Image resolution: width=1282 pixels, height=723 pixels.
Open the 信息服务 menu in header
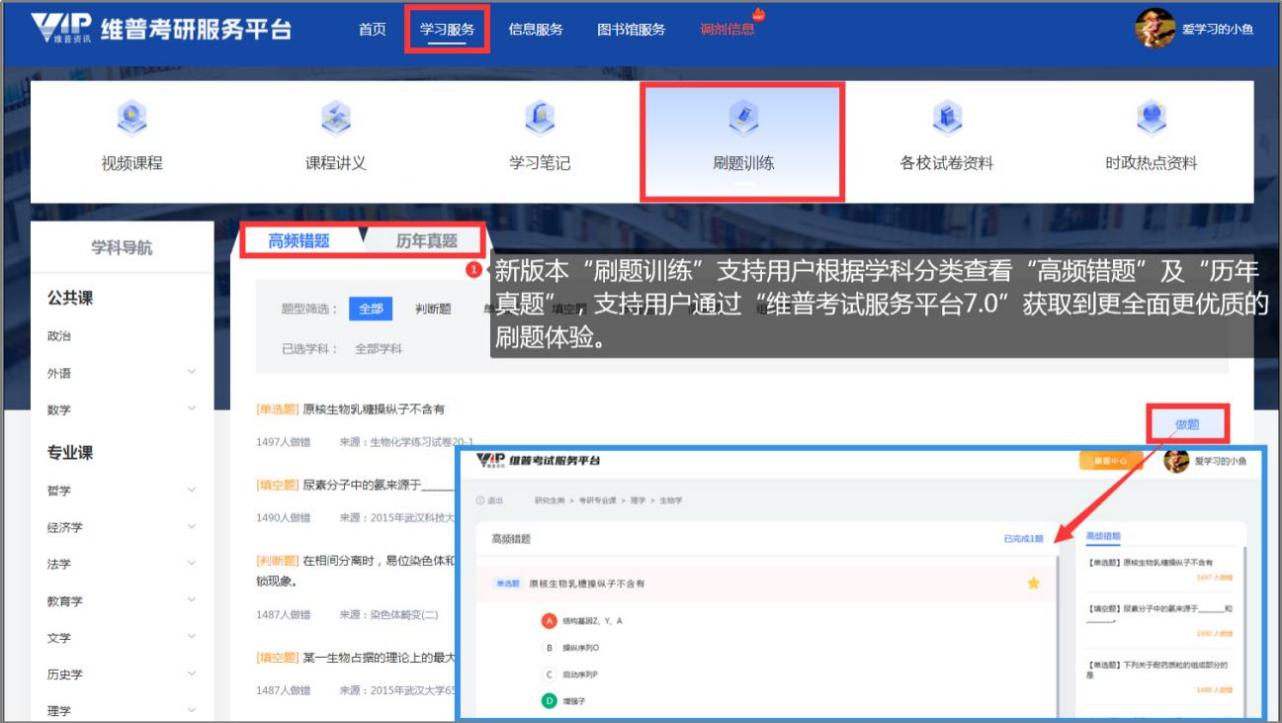[535, 30]
